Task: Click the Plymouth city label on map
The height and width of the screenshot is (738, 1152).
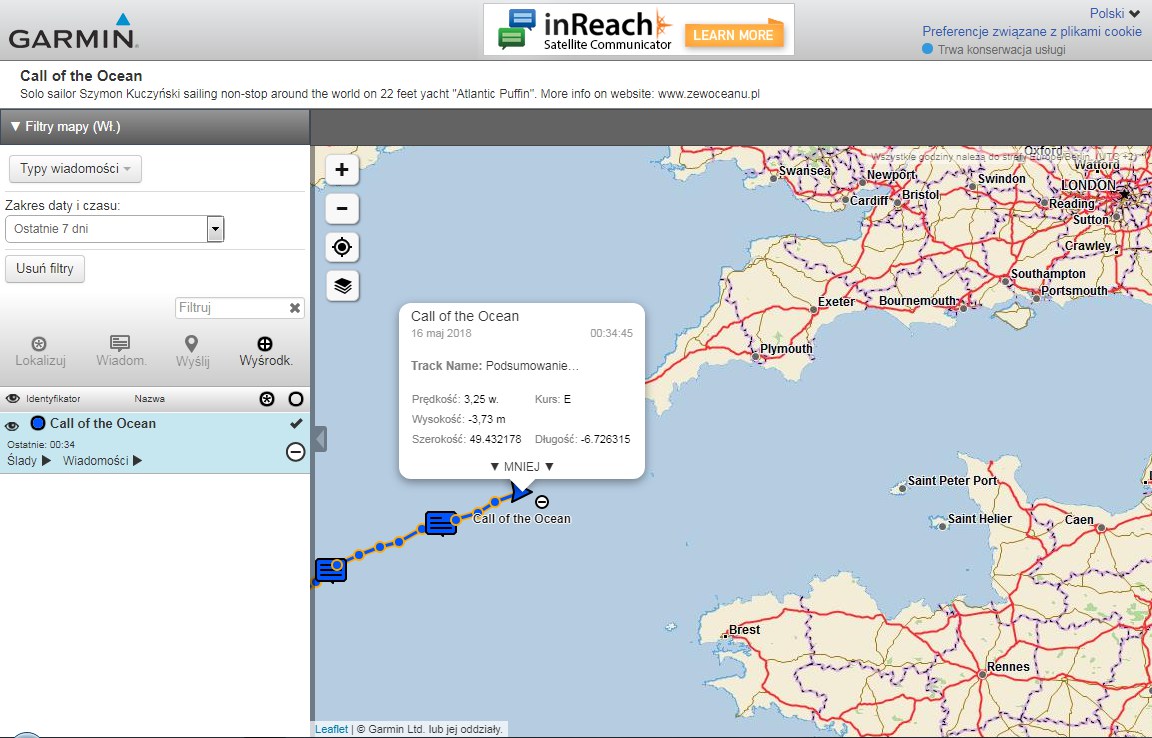Action: (786, 348)
